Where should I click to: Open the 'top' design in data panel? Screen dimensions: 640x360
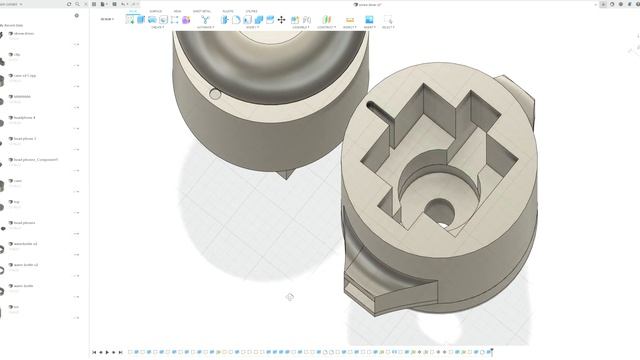click(16, 202)
